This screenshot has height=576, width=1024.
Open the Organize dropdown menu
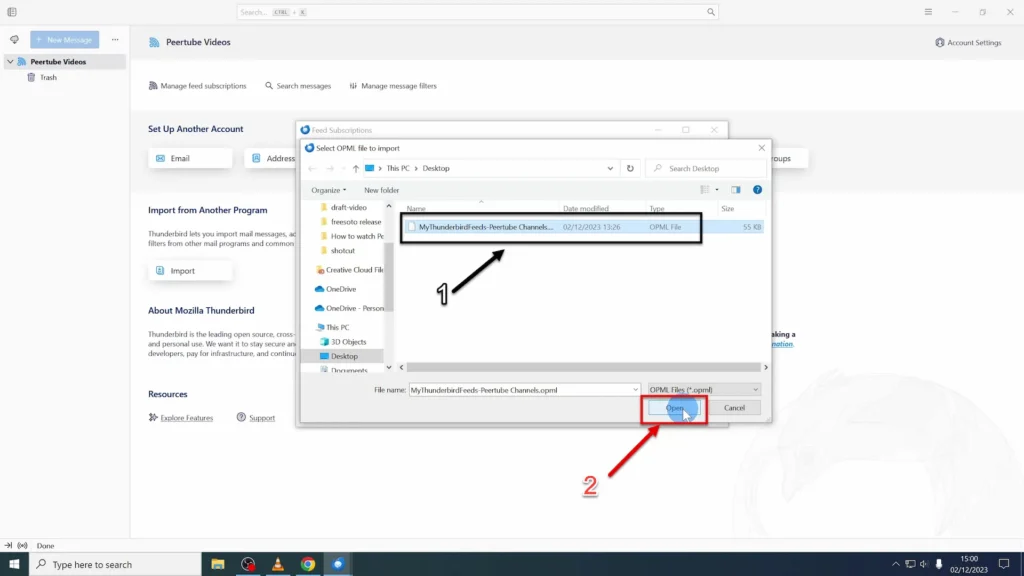328,190
